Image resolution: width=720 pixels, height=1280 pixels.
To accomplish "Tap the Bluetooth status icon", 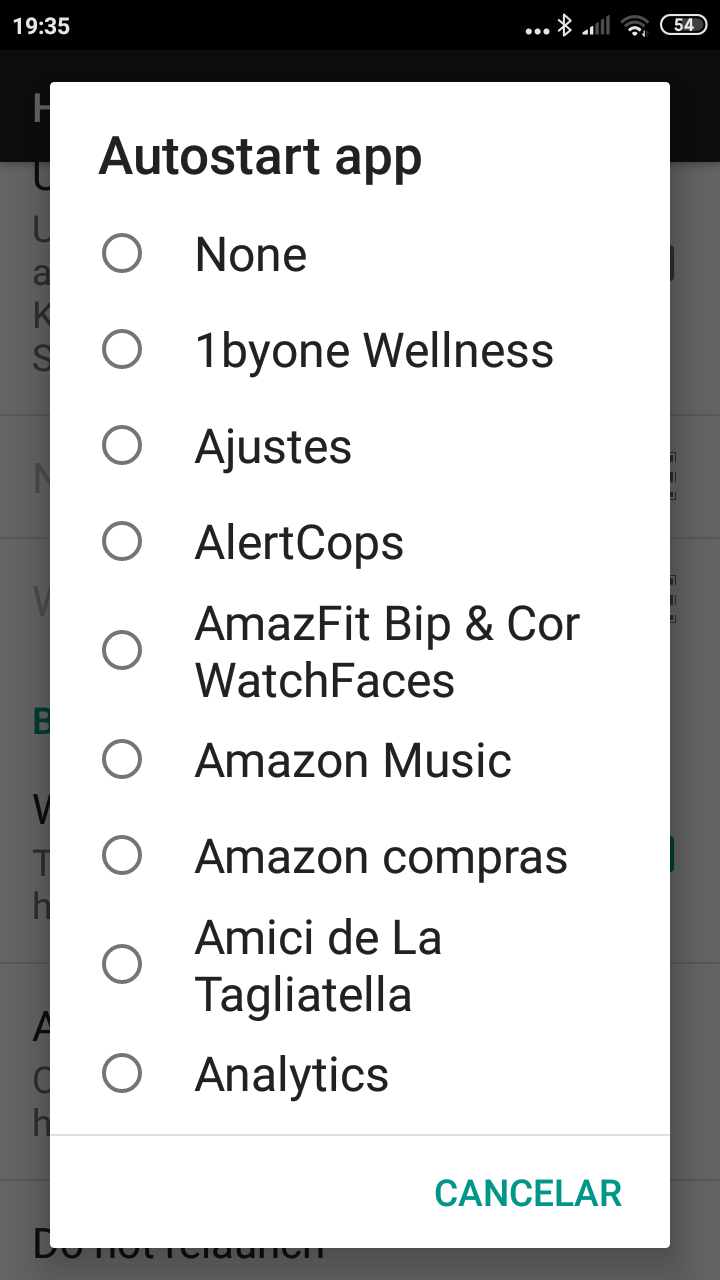I will pyautogui.click(x=565, y=26).
